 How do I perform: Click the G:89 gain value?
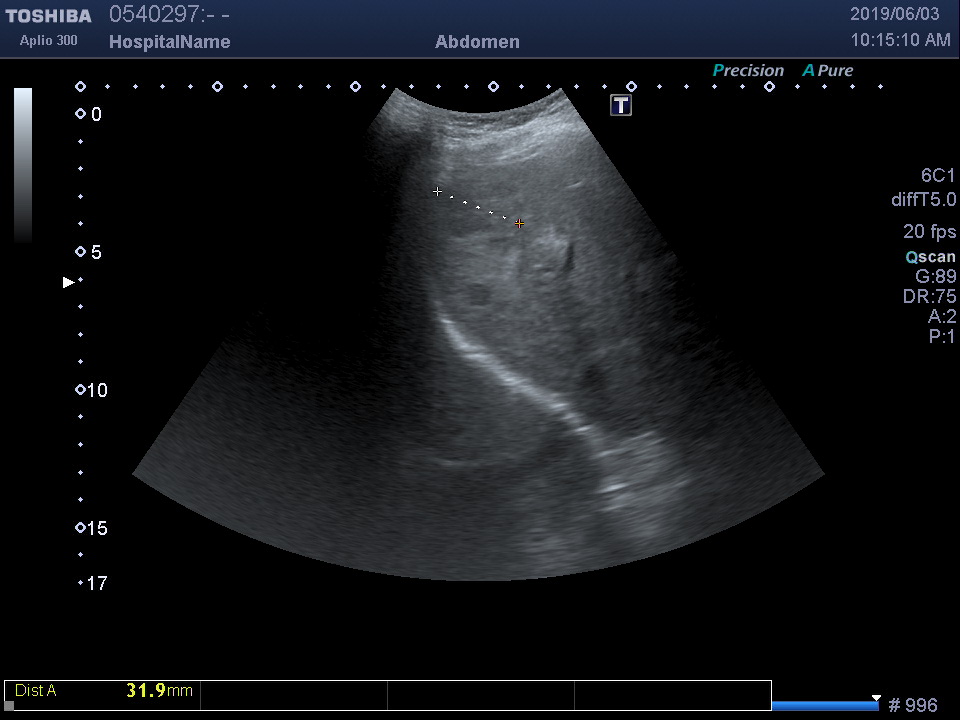(x=935, y=277)
